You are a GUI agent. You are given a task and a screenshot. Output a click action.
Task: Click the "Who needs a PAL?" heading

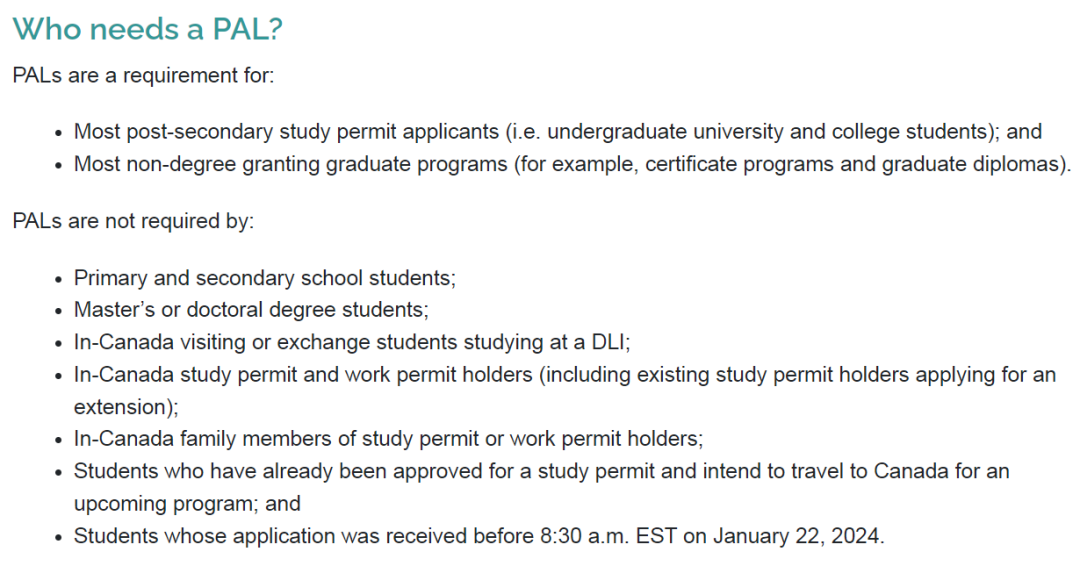coord(147,29)
